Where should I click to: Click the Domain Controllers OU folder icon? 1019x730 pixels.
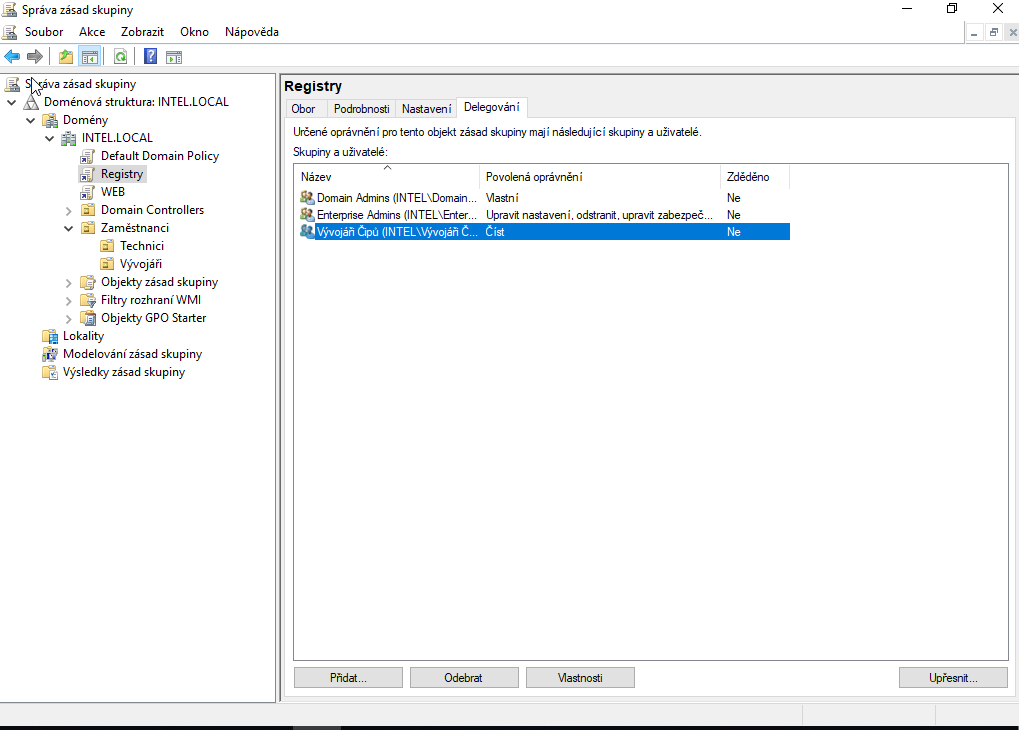pos(88,210)
